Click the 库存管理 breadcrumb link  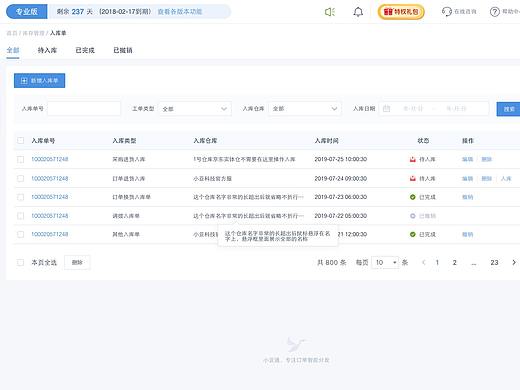coord(33,33)
